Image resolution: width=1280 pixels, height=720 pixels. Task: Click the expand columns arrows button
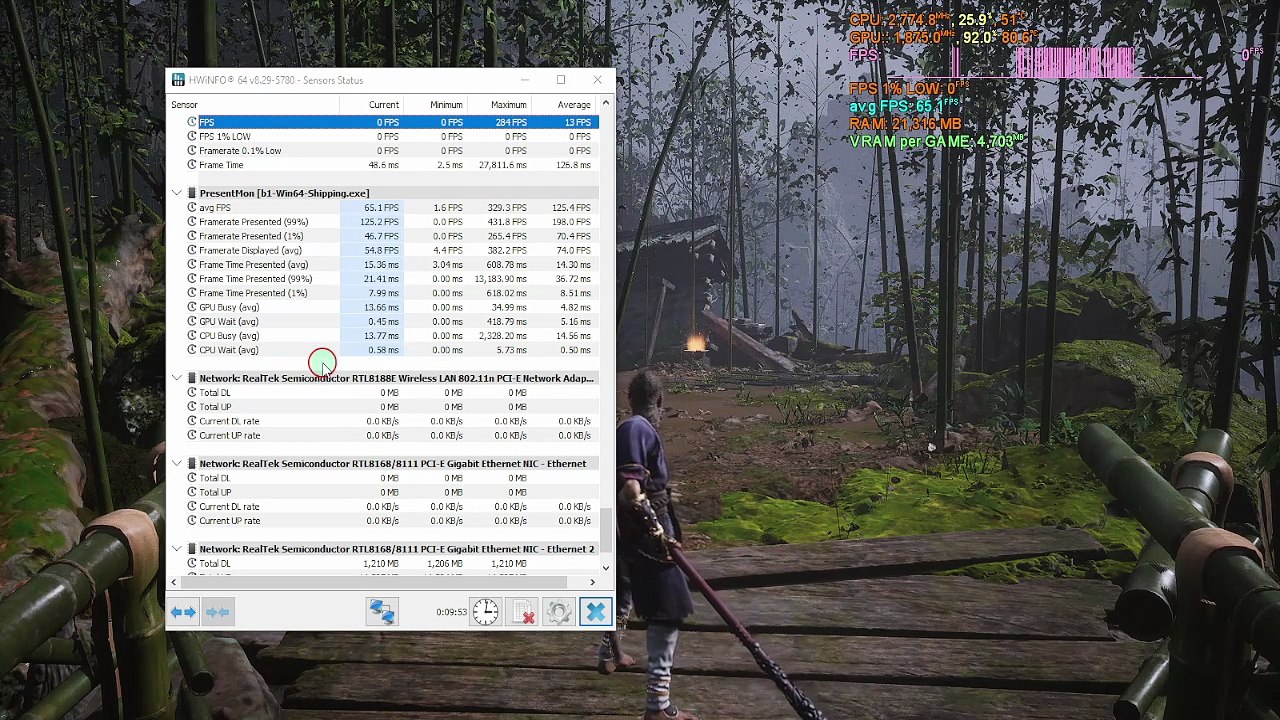point(183,612)
